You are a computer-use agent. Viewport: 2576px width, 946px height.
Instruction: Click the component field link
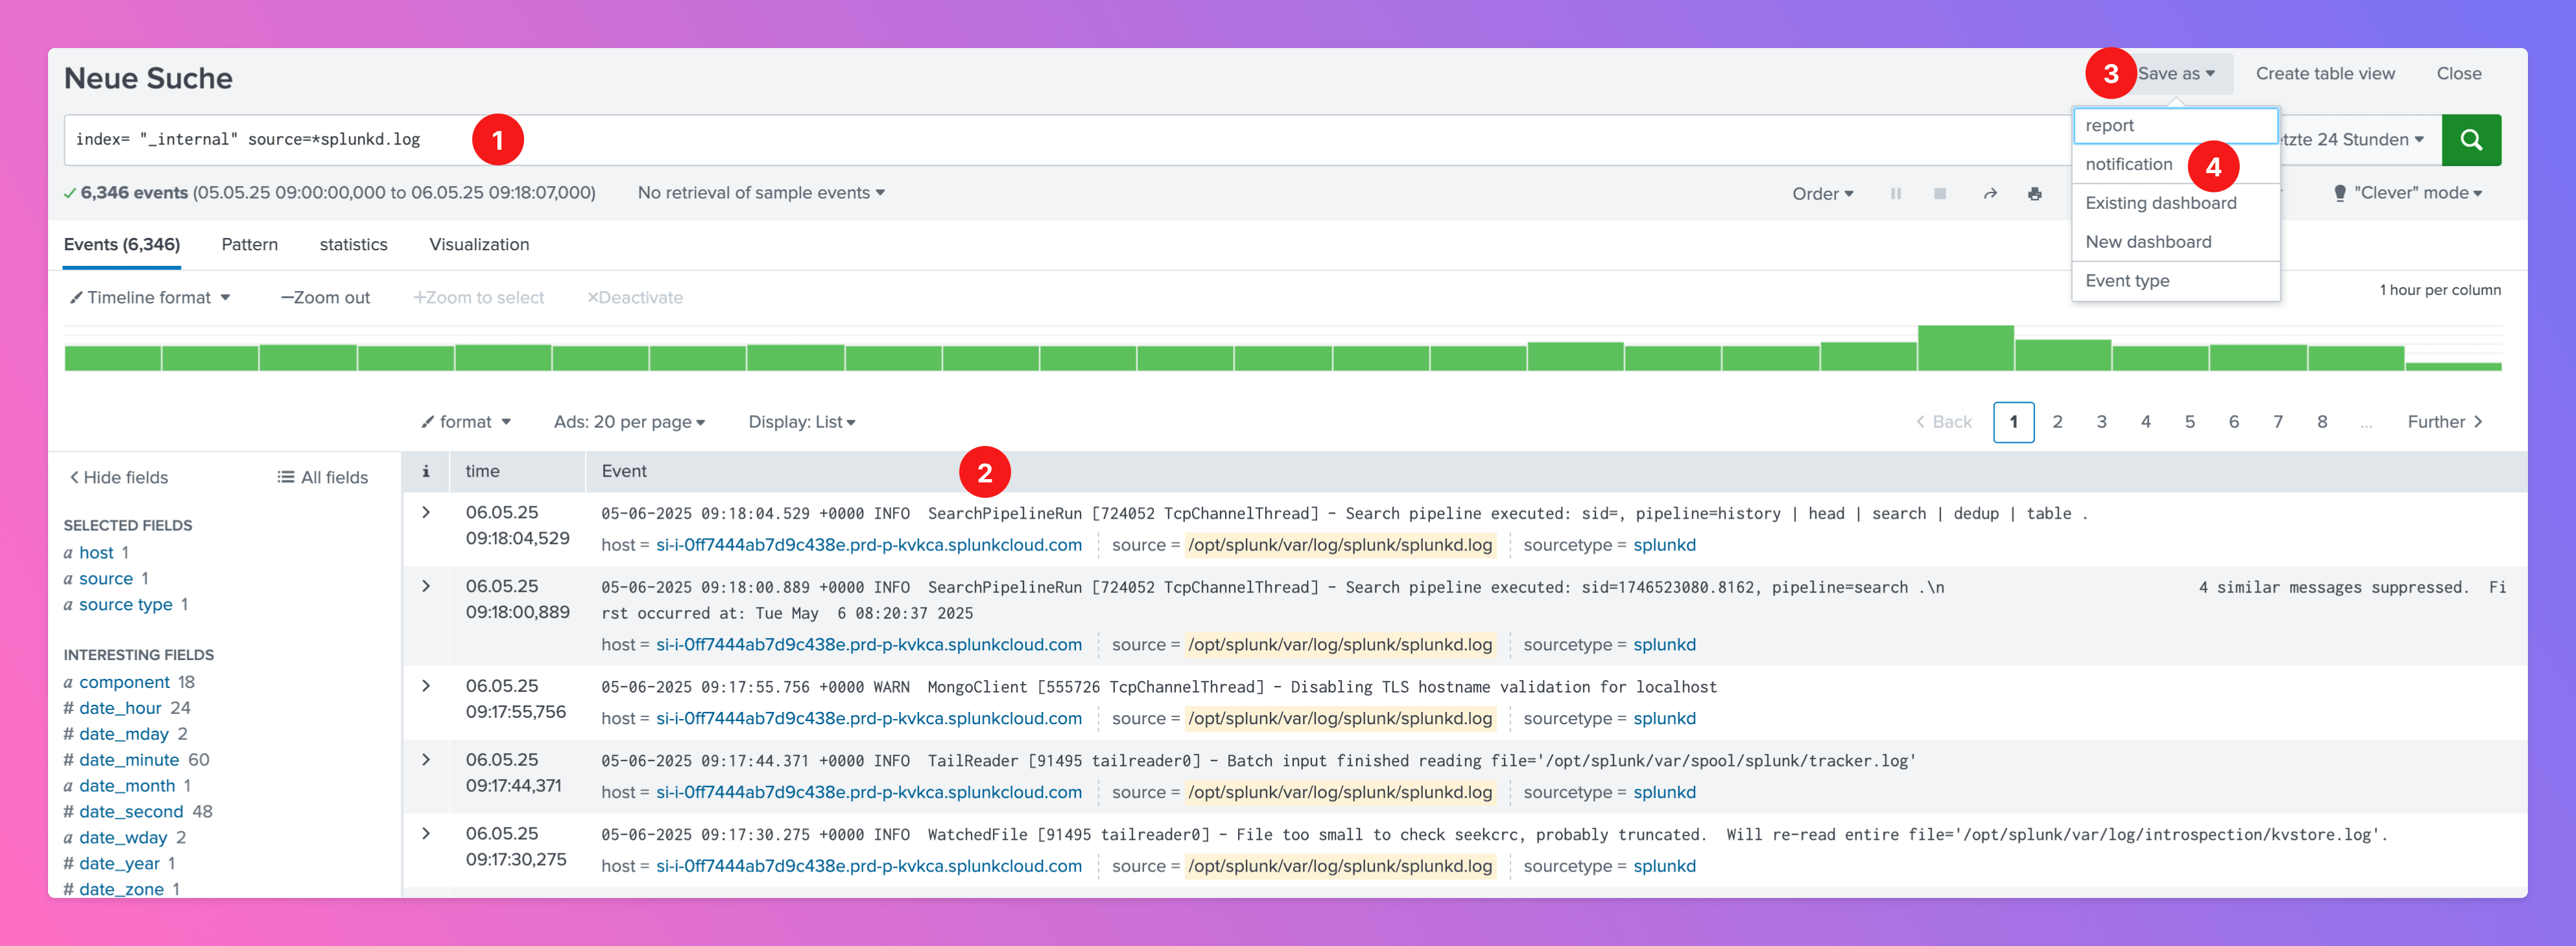(124, 682)
